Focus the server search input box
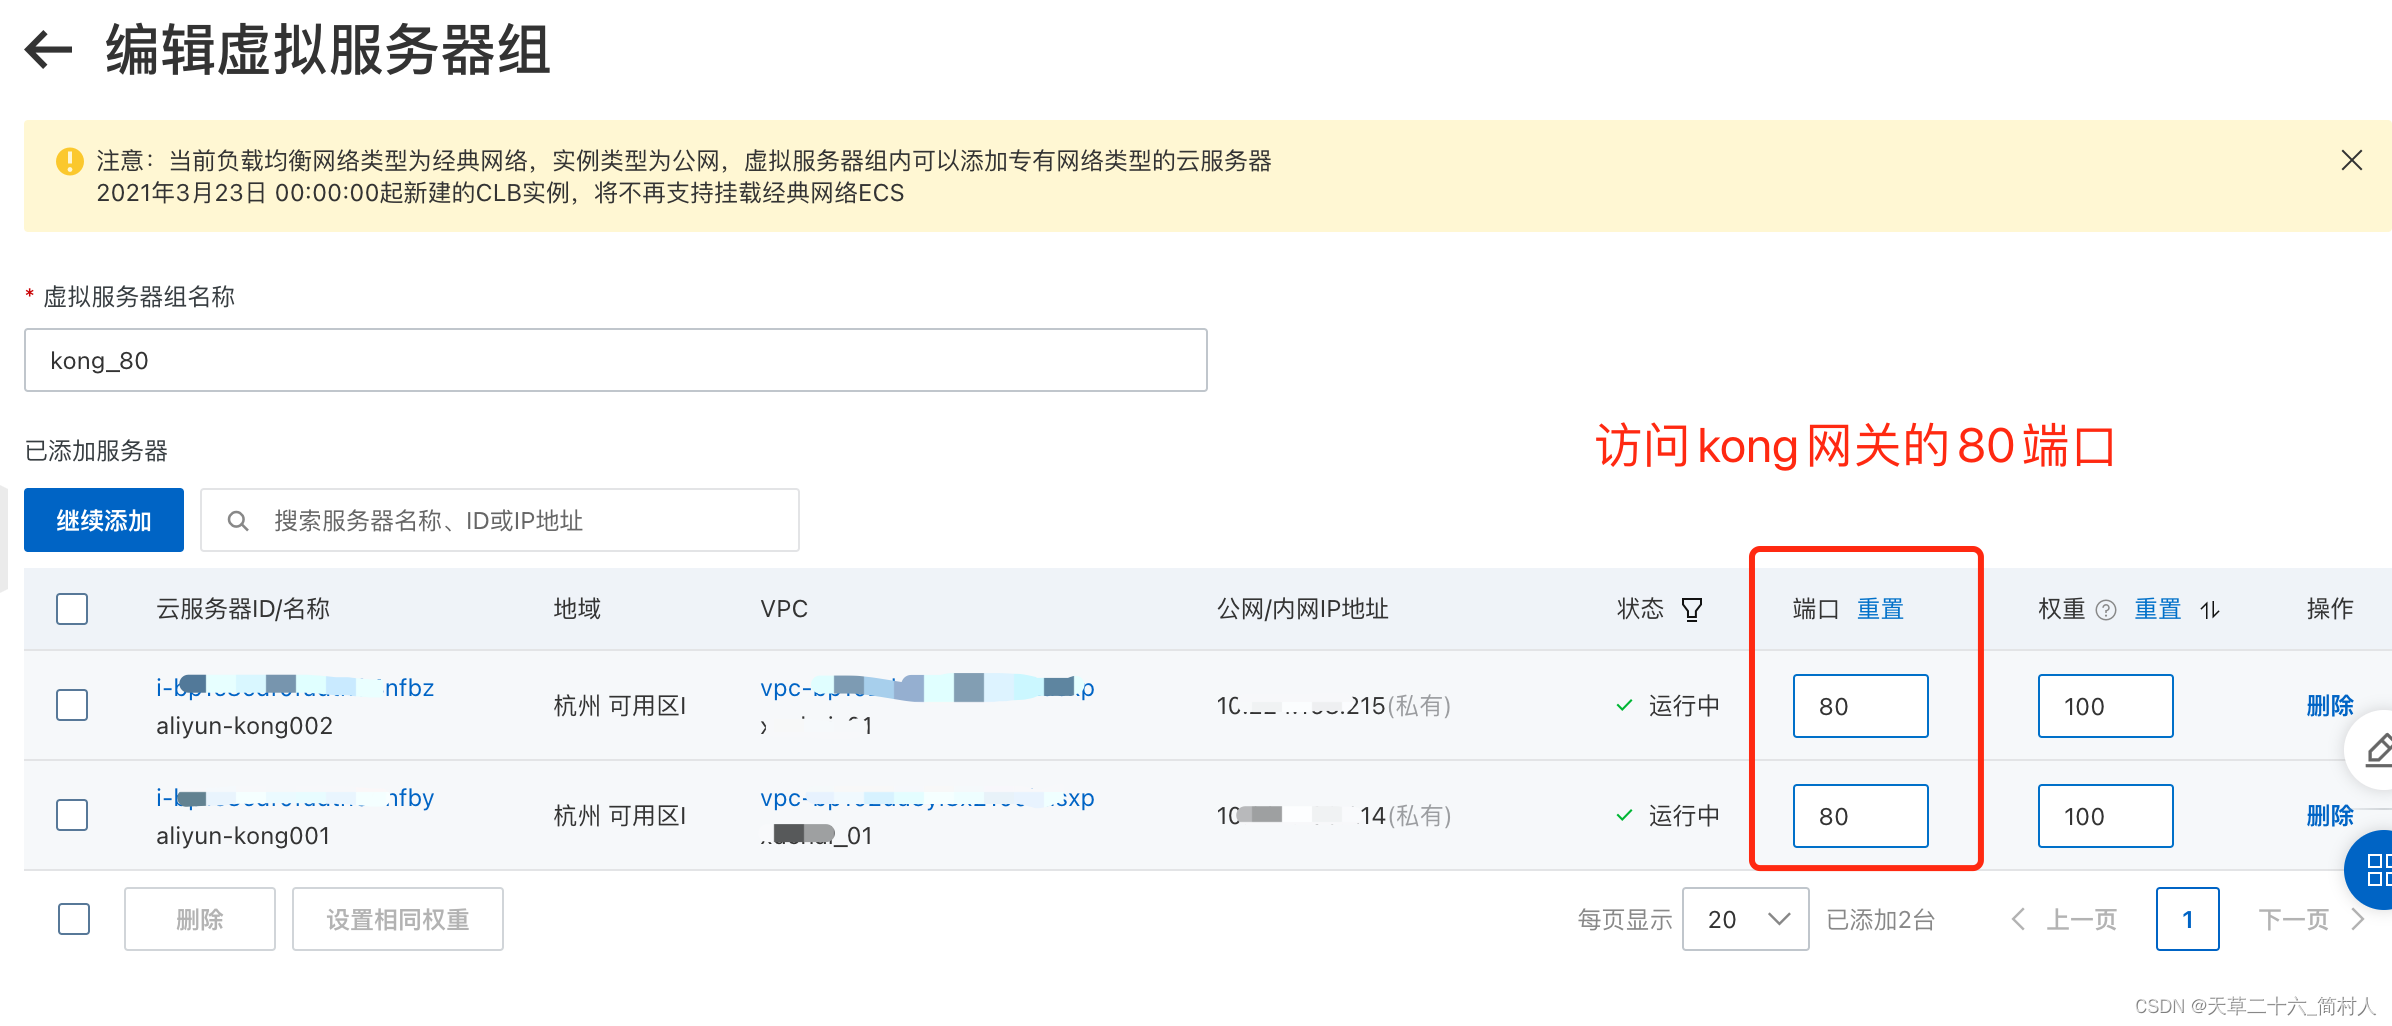The width and height of the screenshot is (2392, 1026). [x=500, y=520]
